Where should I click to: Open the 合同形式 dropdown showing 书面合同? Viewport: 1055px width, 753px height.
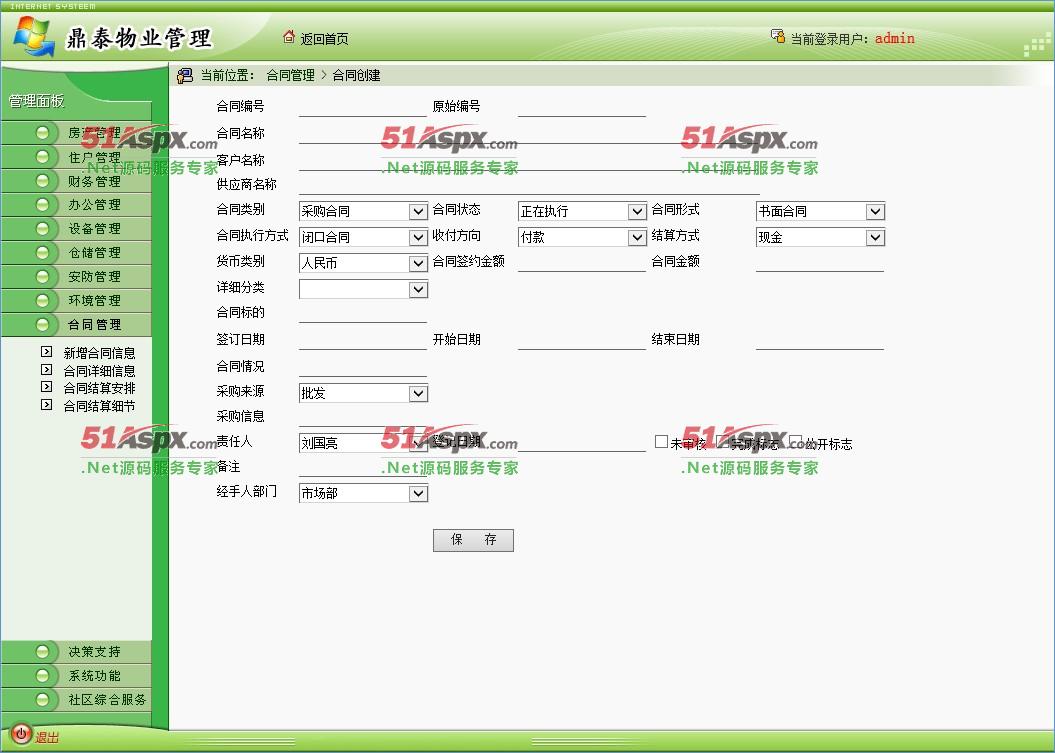(820, 211)
